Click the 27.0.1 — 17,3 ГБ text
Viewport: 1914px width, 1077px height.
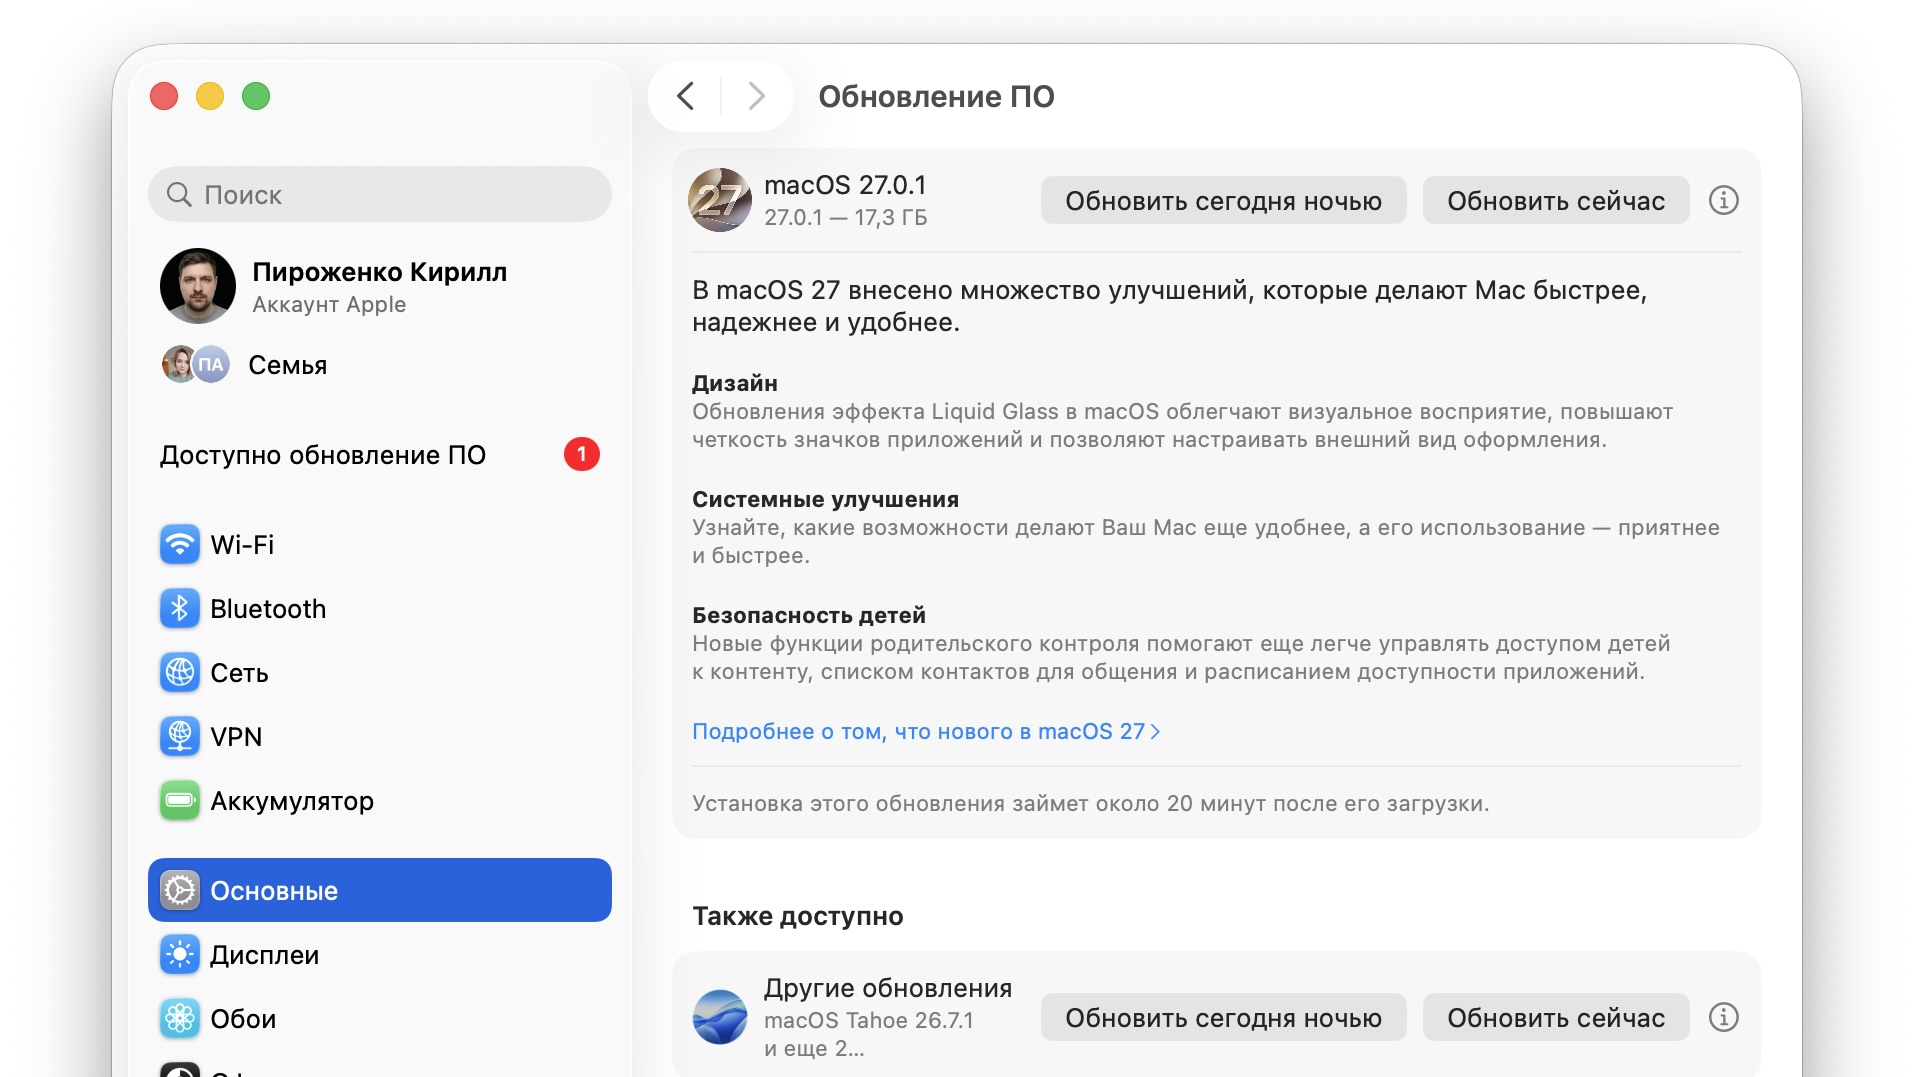click(x=846, y=218)
